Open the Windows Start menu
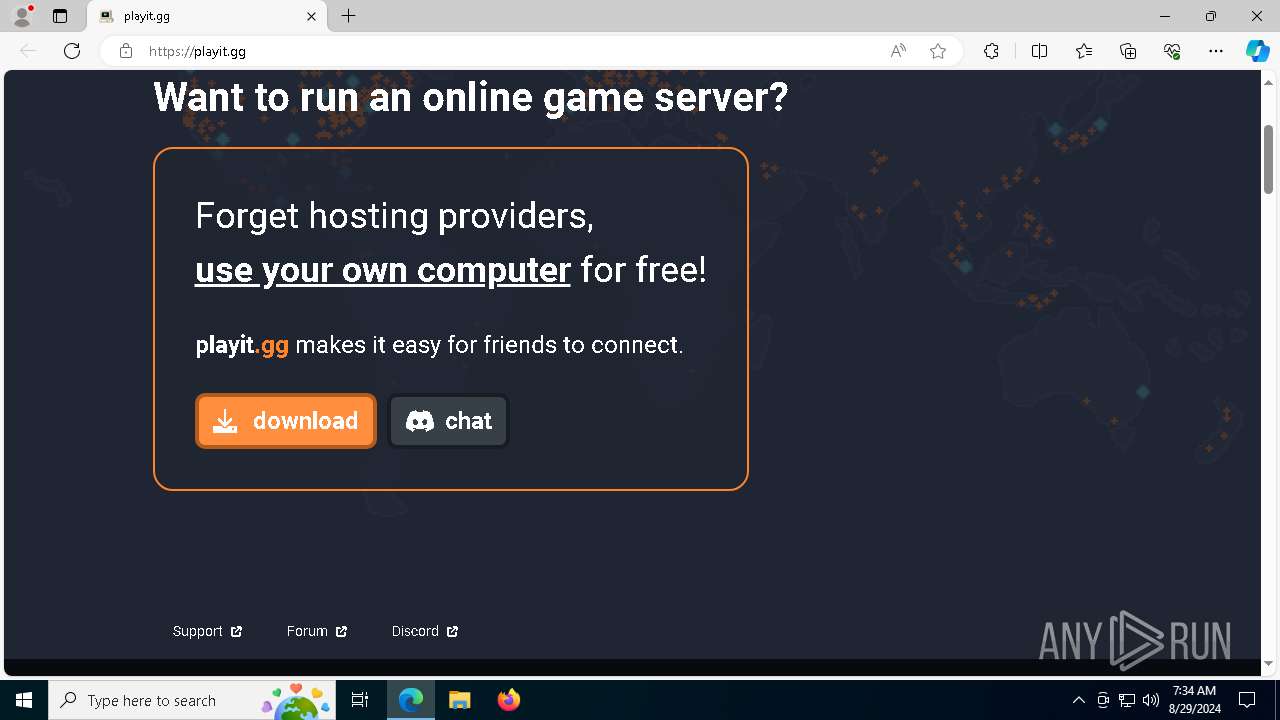 (x=24, y=700)
